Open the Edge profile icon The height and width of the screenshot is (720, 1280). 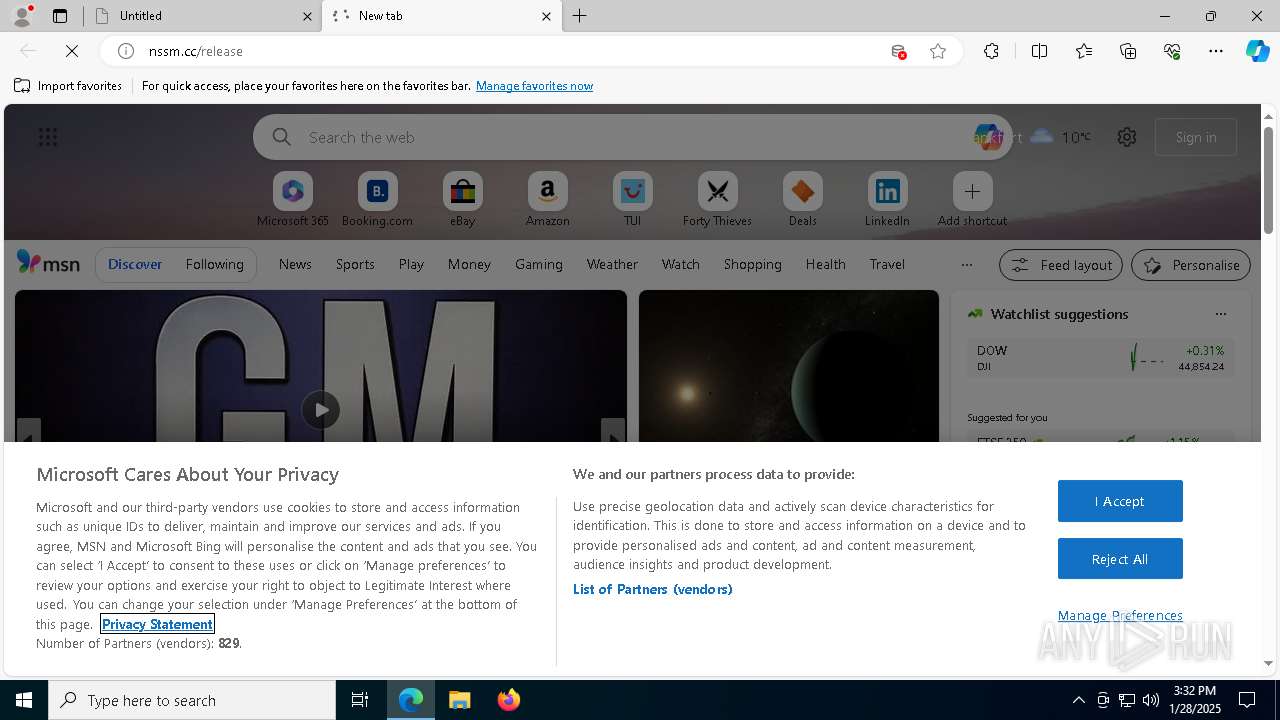(x=22, y=15)
